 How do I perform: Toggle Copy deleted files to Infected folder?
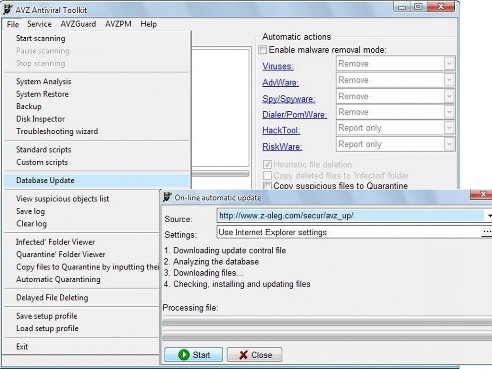click(x=267, y=175)
